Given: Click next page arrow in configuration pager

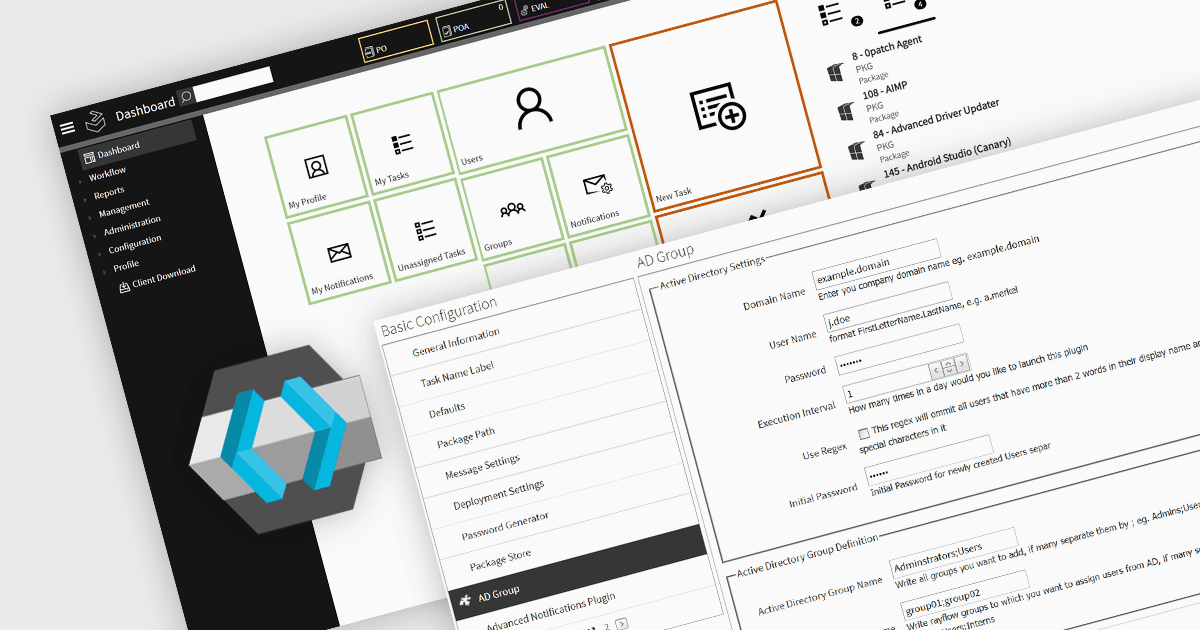Looking at the screenshot, I should (x=622, y=624).
